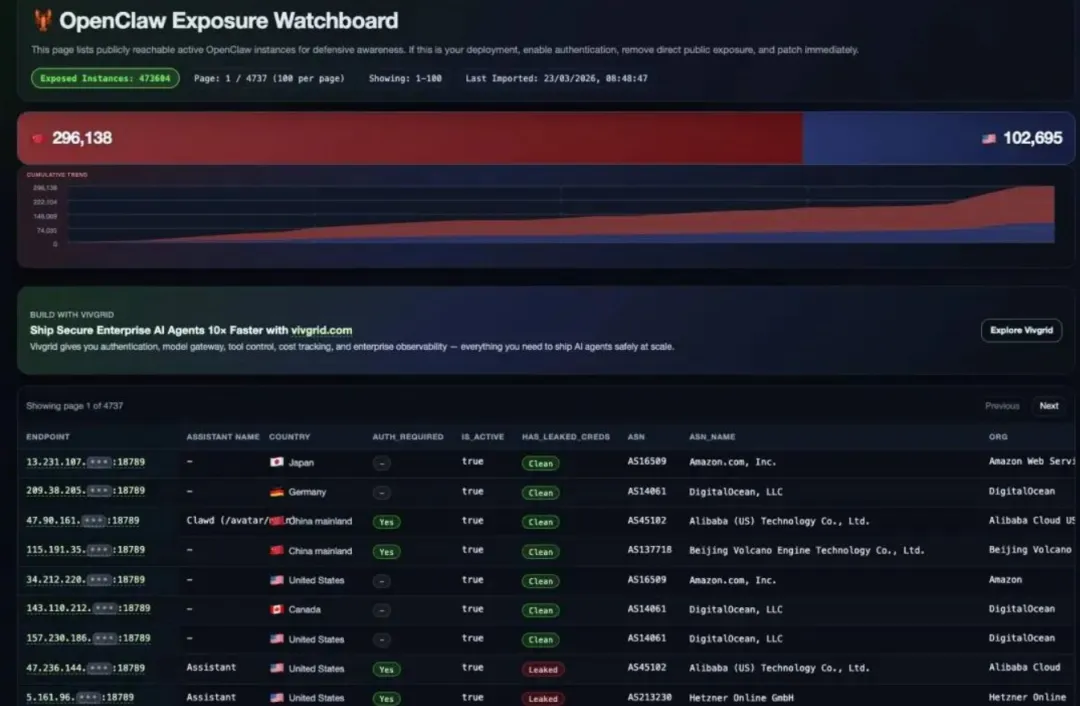Viewport: 1080px width, 706px height.
Task: Open endpoint 47.90.161 link
Action: 83,521
